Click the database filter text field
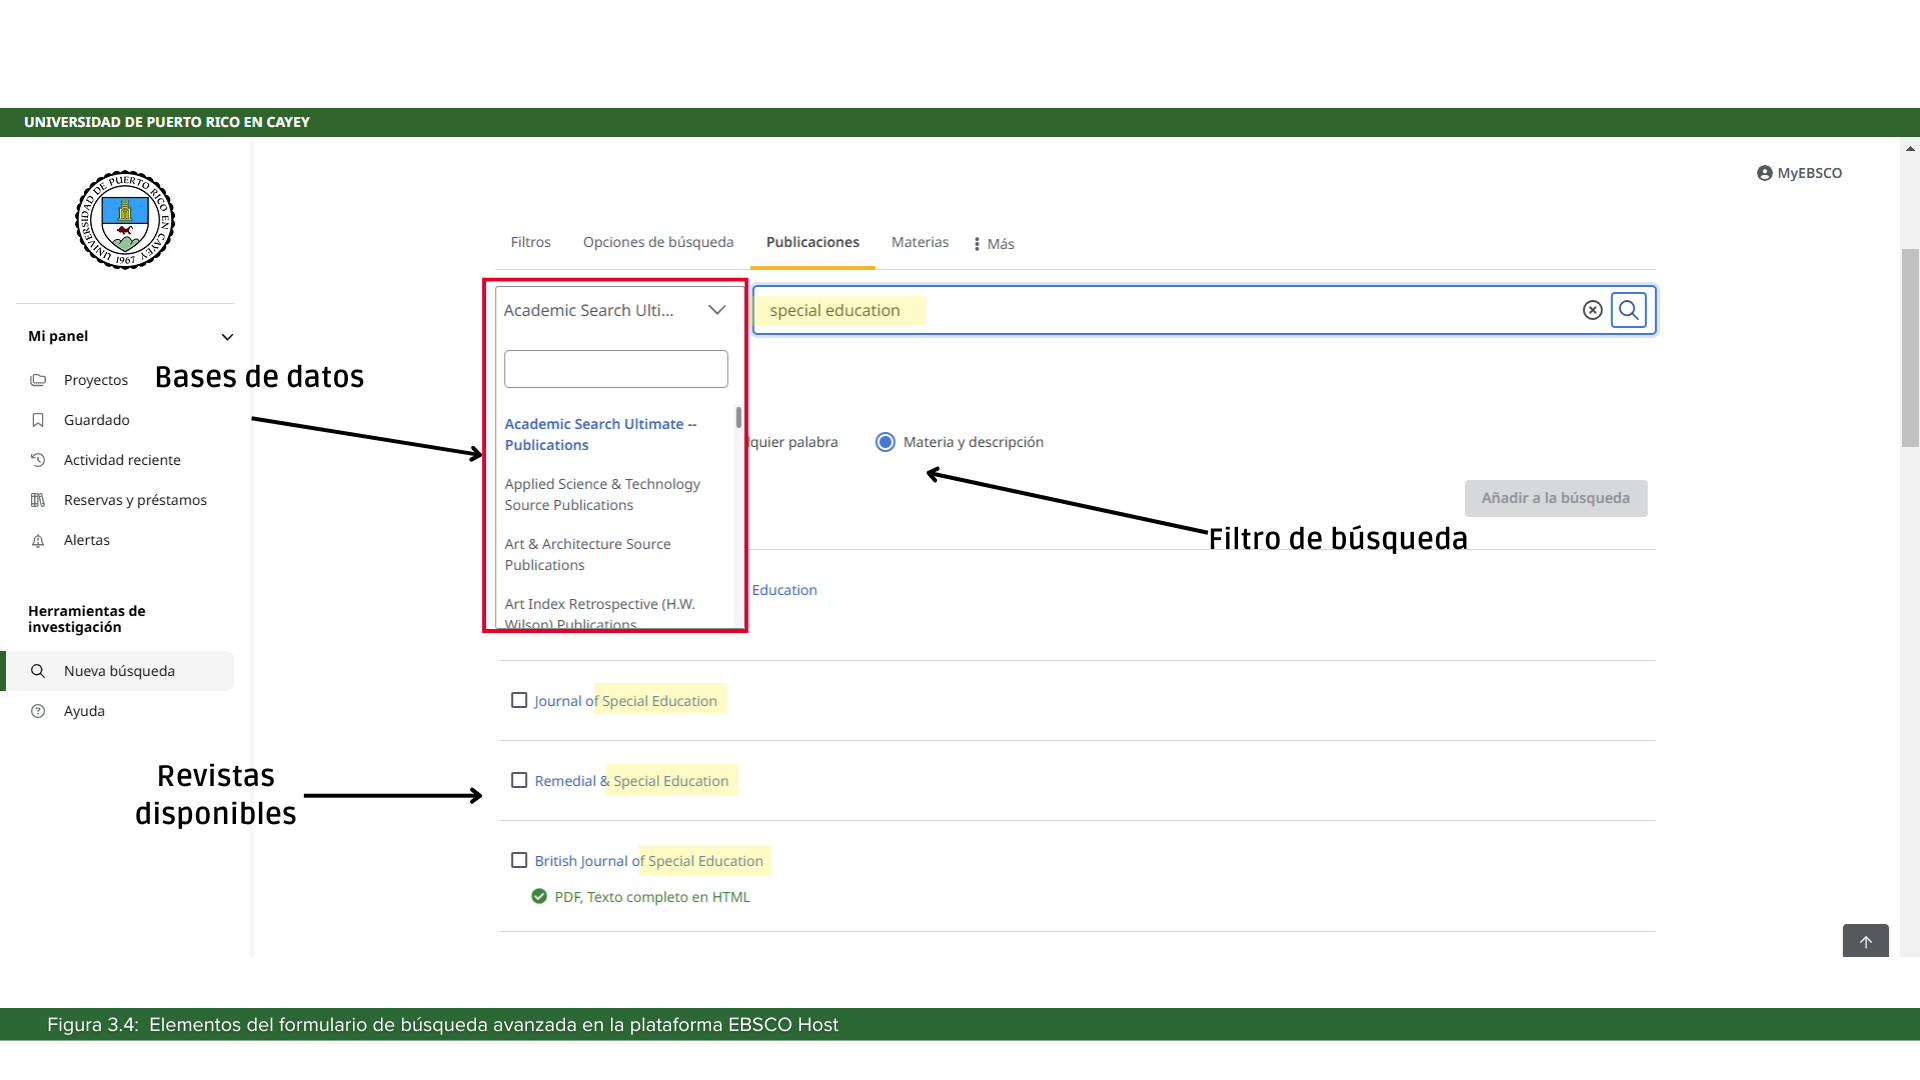 [x=615, y=369]
